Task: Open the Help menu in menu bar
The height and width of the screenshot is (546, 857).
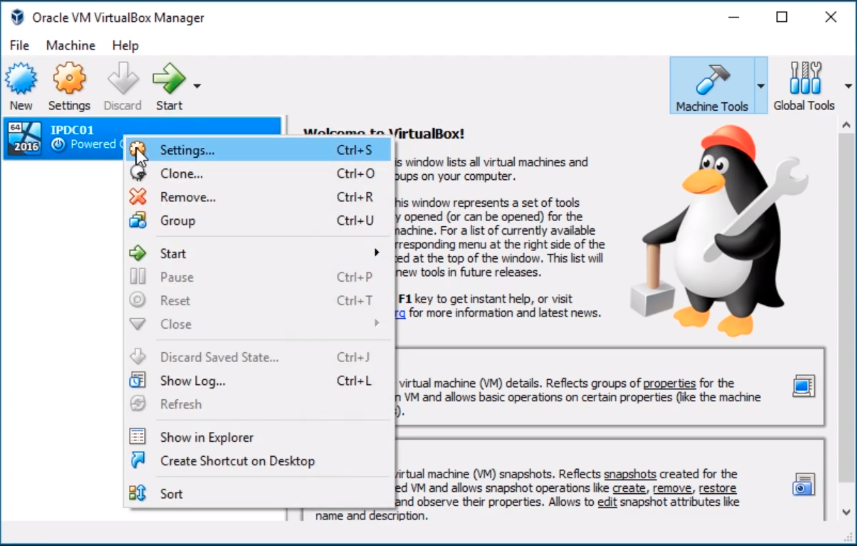Action: tap(125, 45)
